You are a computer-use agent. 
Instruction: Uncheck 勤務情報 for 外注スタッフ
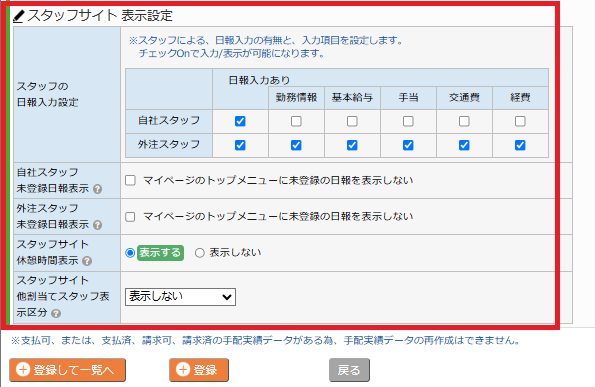coord(296,145)
